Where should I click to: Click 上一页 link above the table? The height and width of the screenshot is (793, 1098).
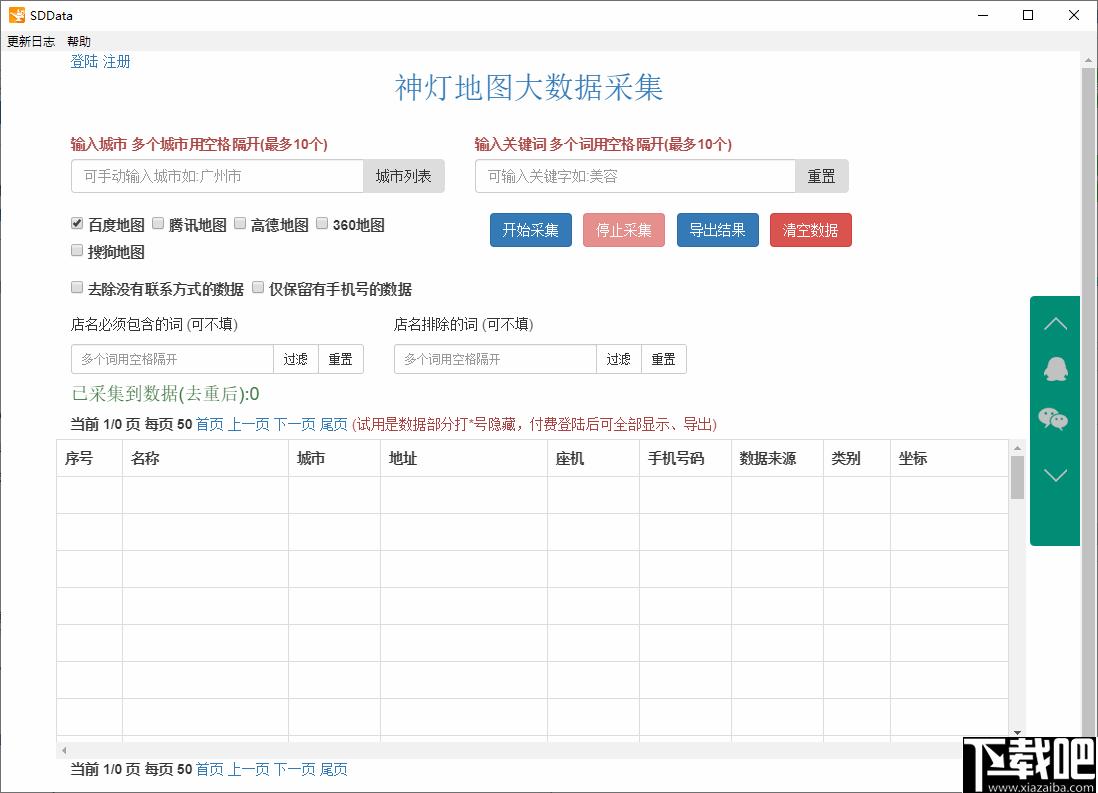tap(249, 425)
